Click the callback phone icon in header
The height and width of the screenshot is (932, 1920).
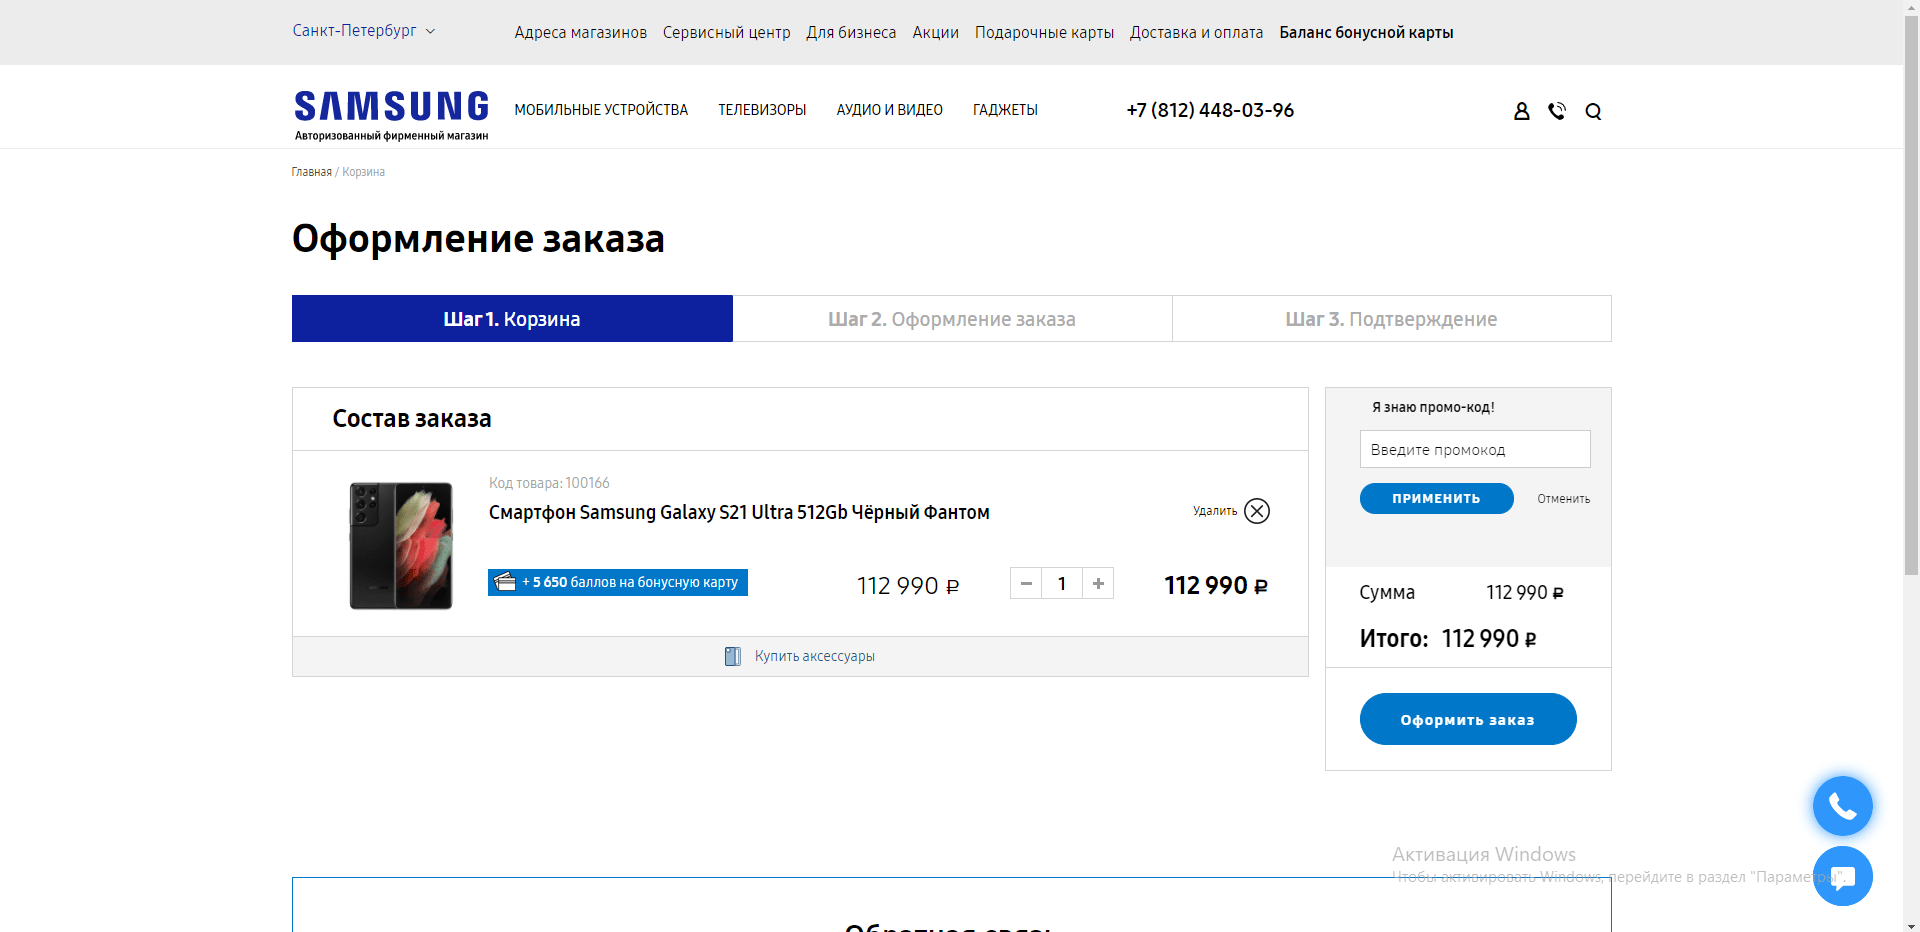point(1557,111)
